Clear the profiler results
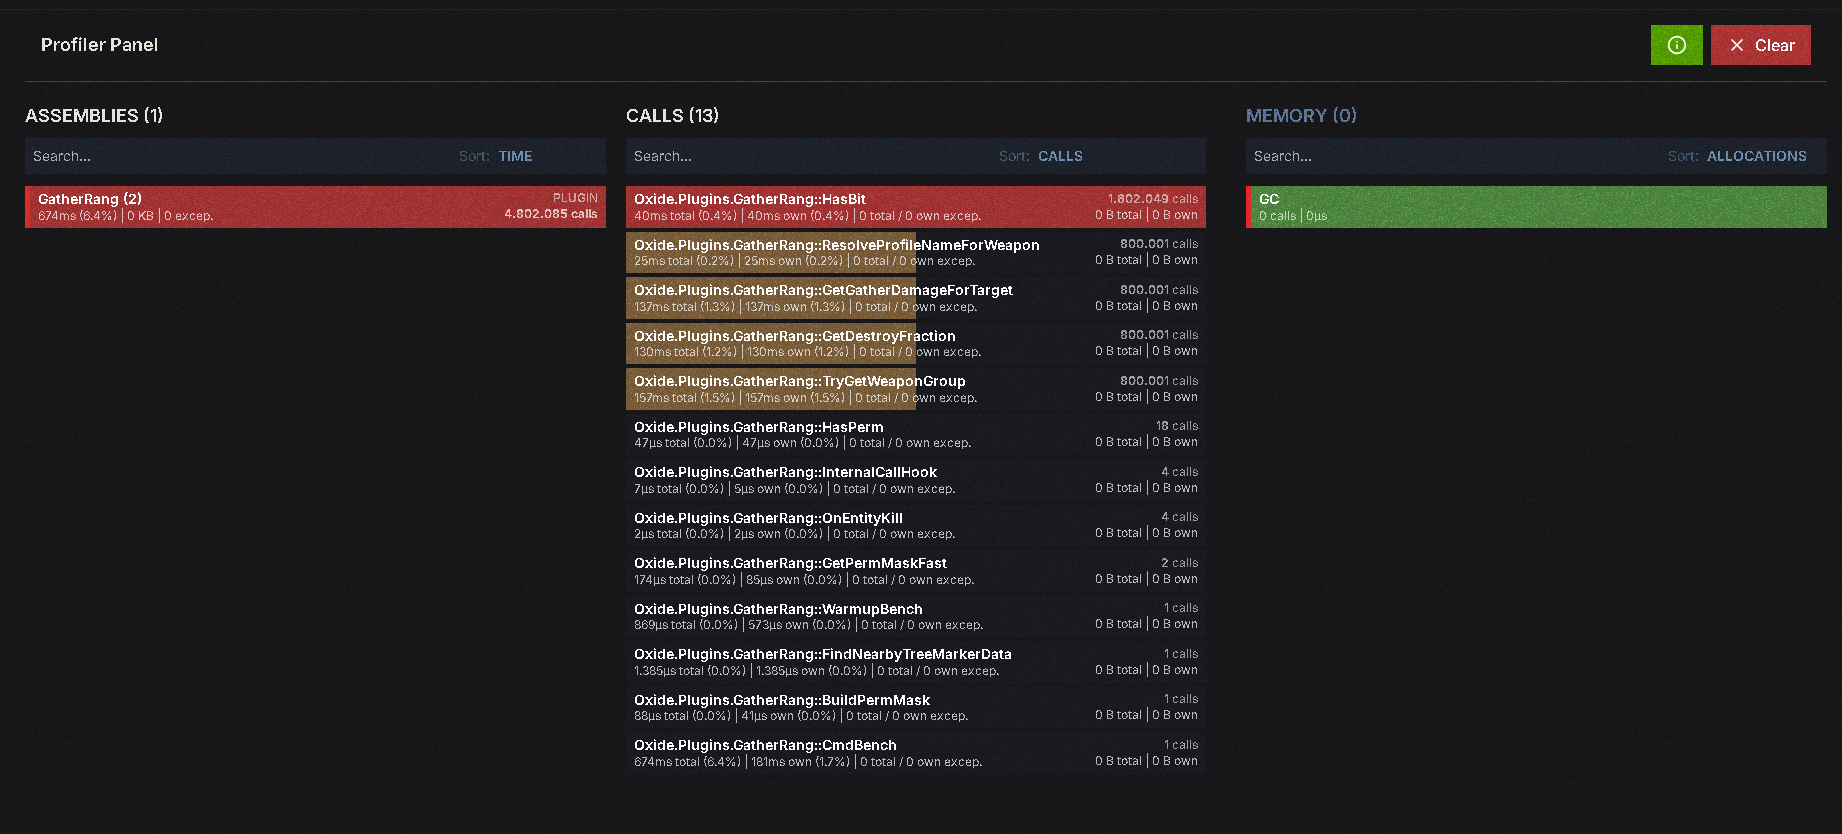1842x834 pixels. 1760,45
